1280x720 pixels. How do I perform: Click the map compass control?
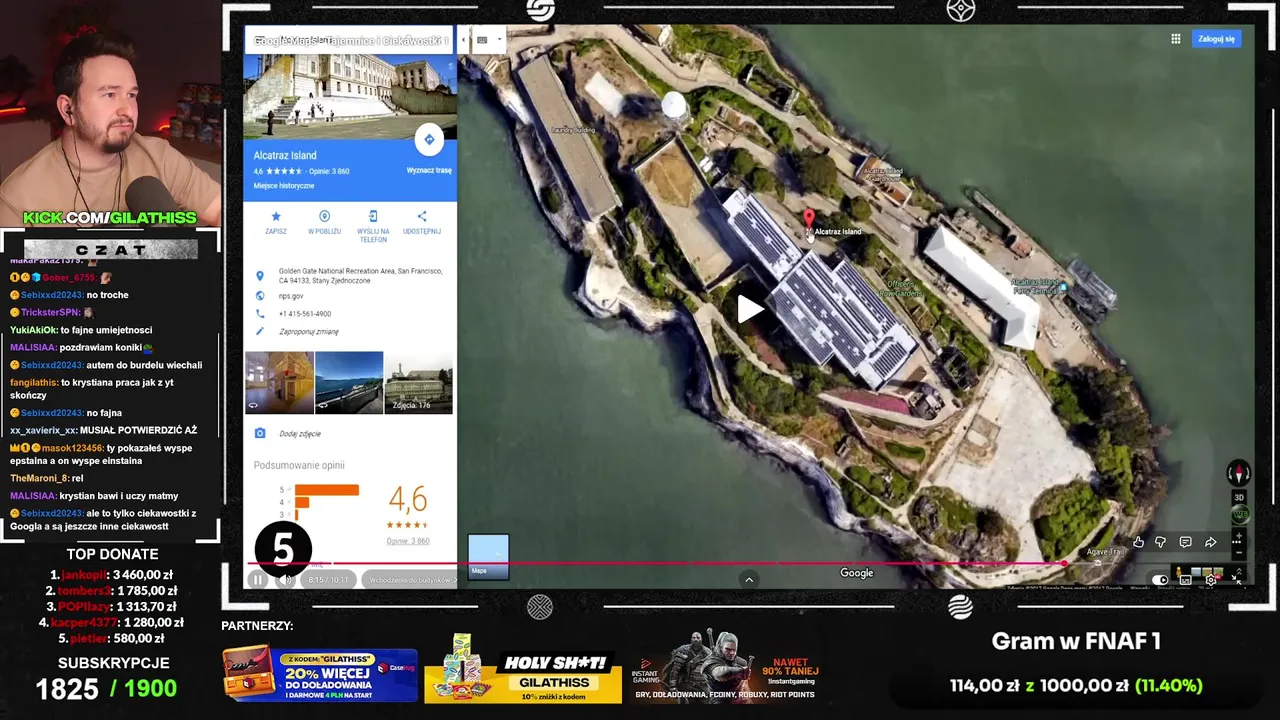tap(1238, 474)
